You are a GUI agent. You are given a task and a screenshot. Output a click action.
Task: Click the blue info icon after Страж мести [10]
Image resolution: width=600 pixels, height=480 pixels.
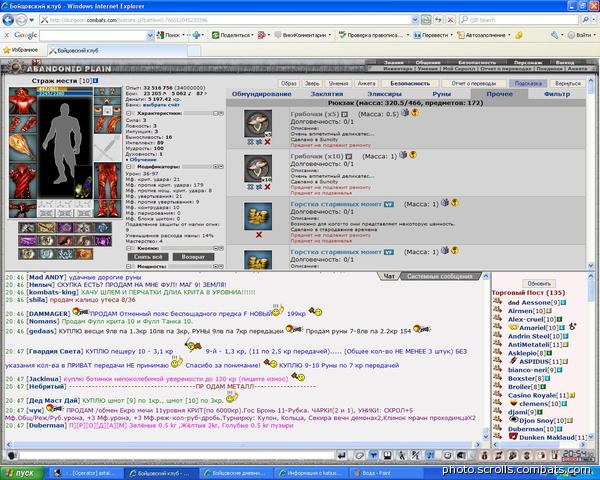96,81
